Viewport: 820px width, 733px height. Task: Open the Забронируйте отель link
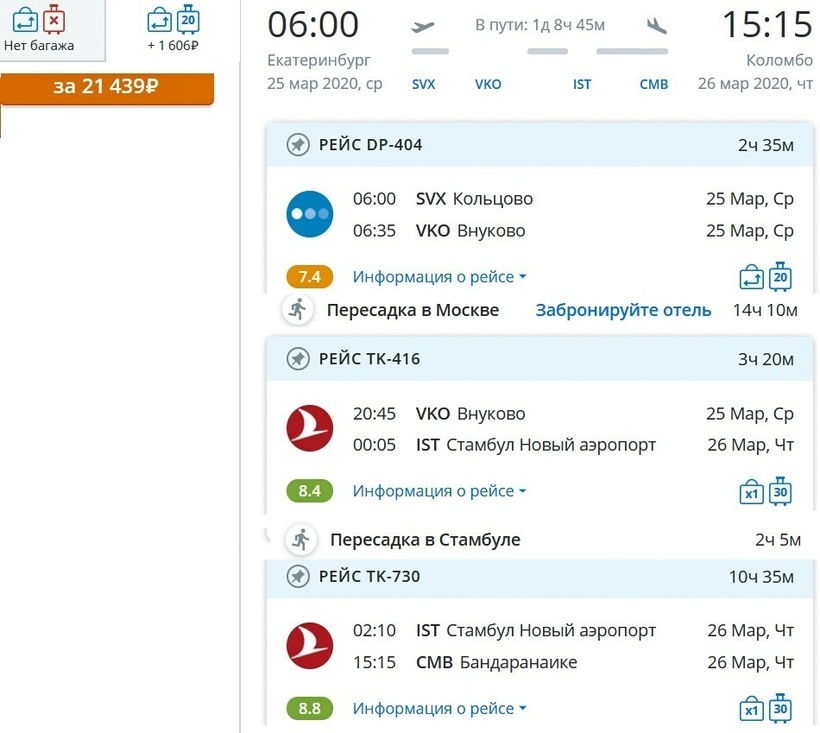pyautogui.click(x=623, y=310)
